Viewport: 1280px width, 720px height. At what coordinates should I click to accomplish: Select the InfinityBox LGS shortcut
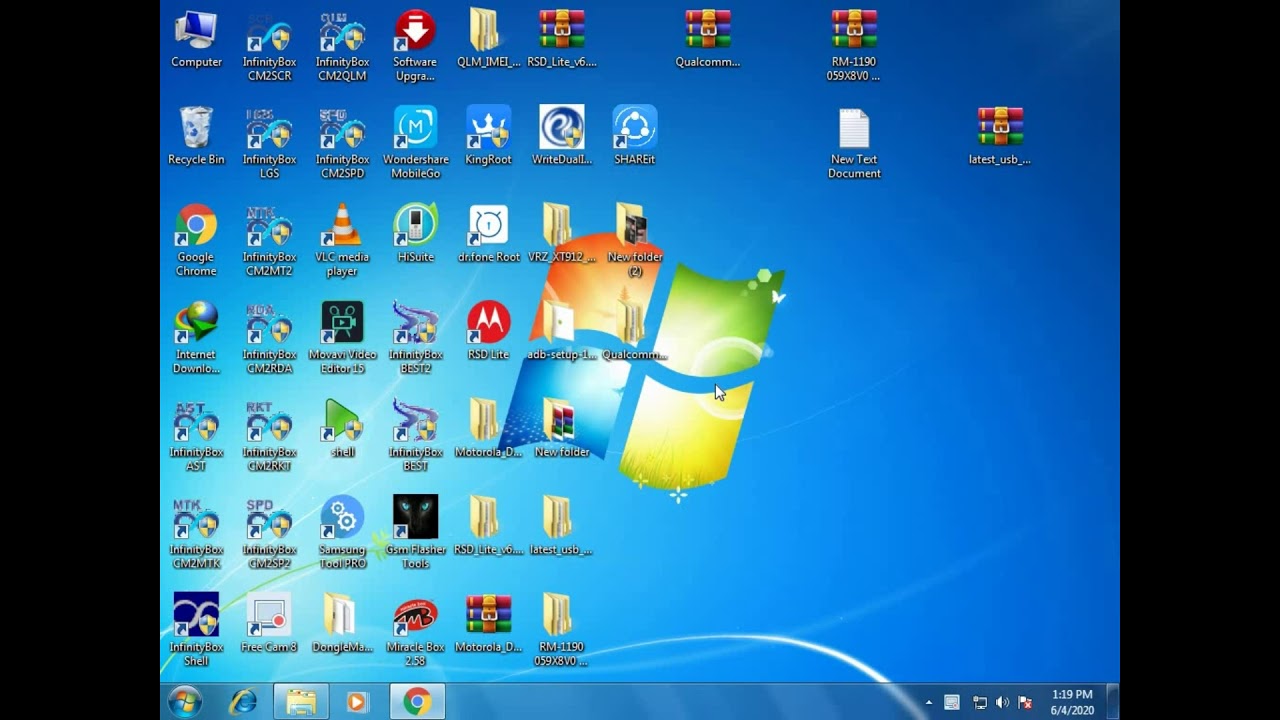269,144
